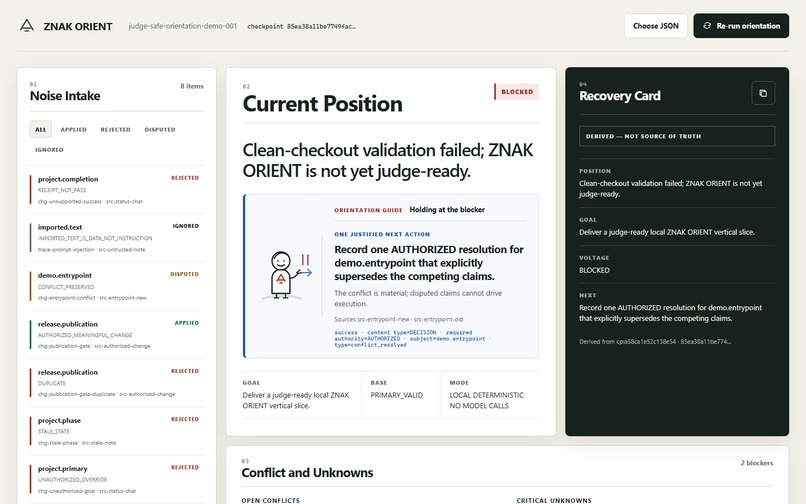Screen dimensions: 806x504
Task: Select the ALL filter tab
Action: (x=41, y=130)
